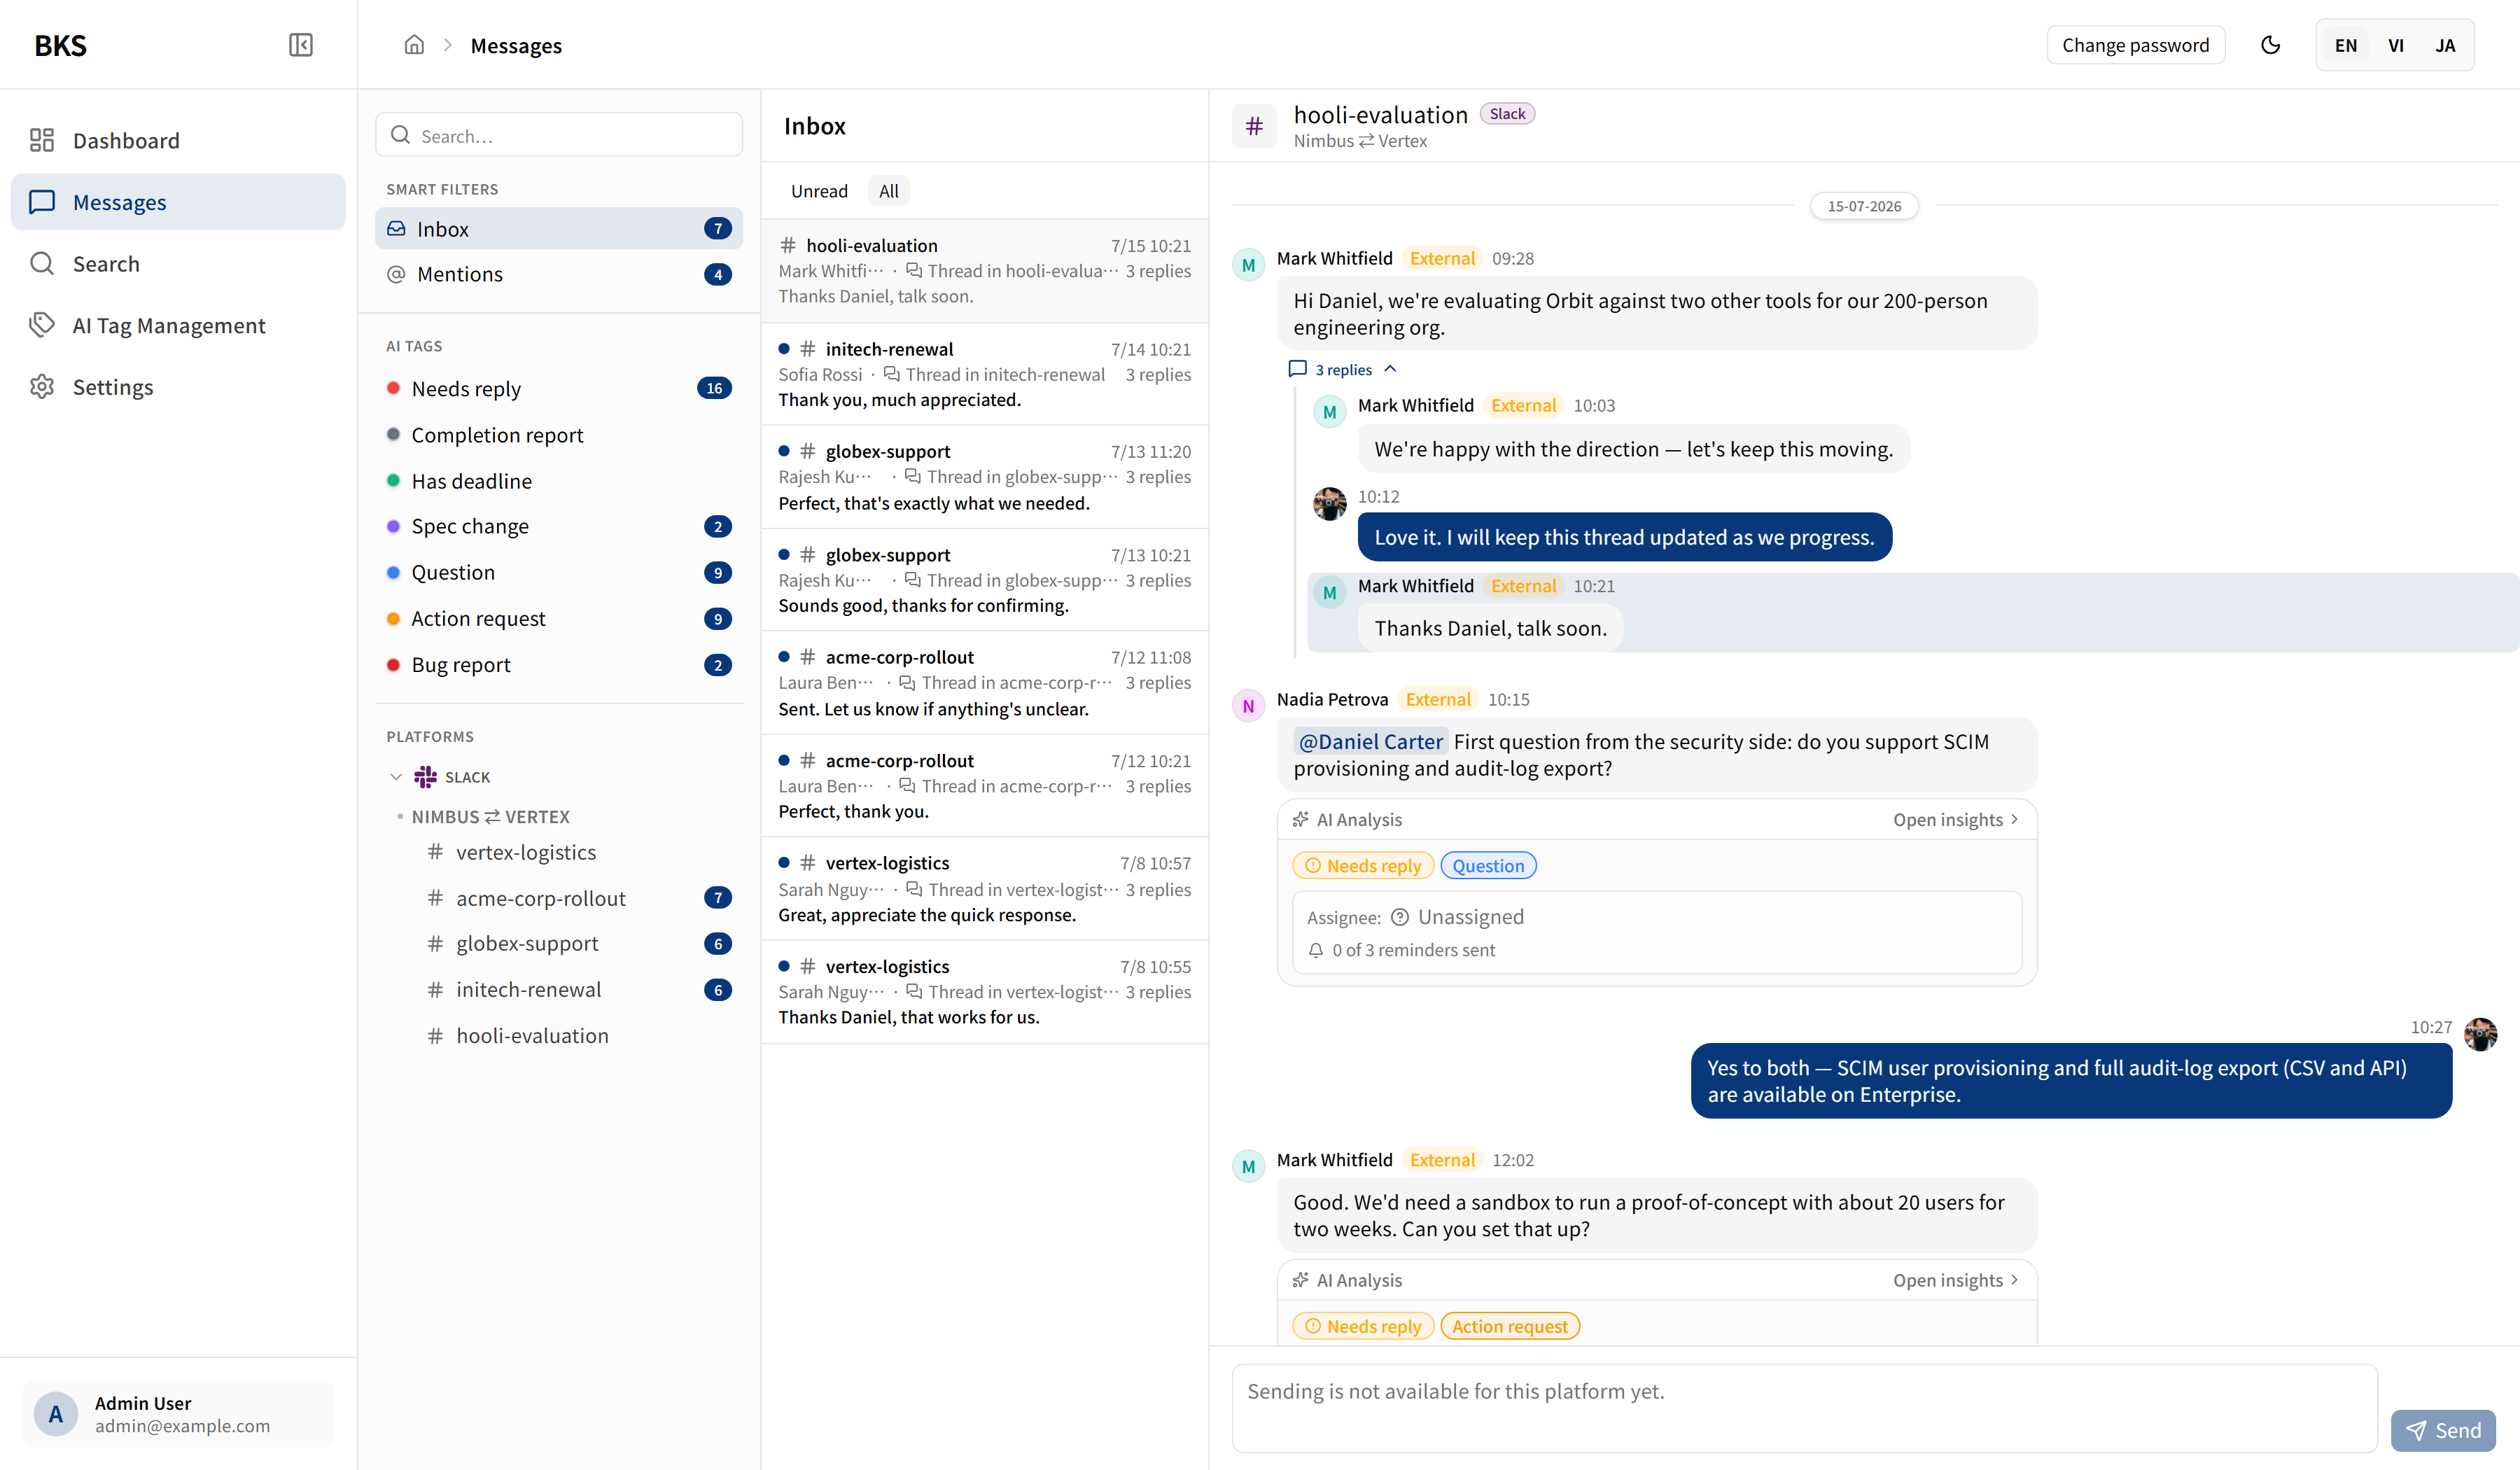
Task: Open globex-support thread from 7/13 11:20
Action: click(984, 477)
